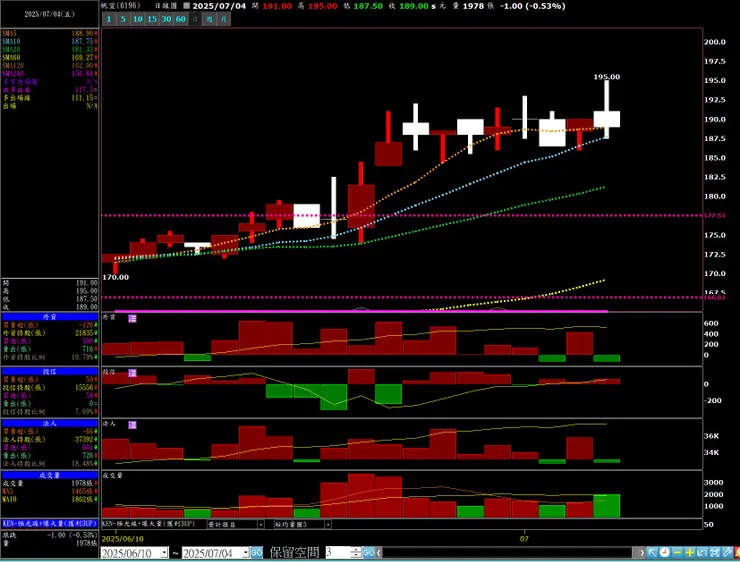Switch to the daily (日) chart button
The width and height of the screenshot is (740, 562).
(195, 19)
